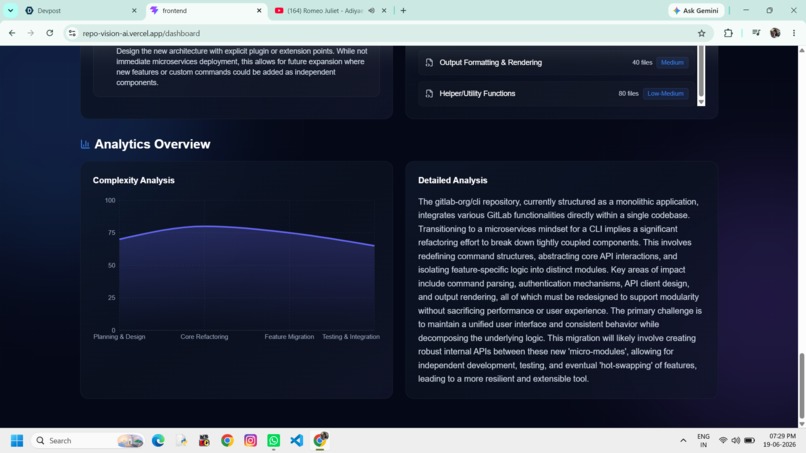Mute the YouTube tab audio icon
806x453 pixels.
(371, 10)
